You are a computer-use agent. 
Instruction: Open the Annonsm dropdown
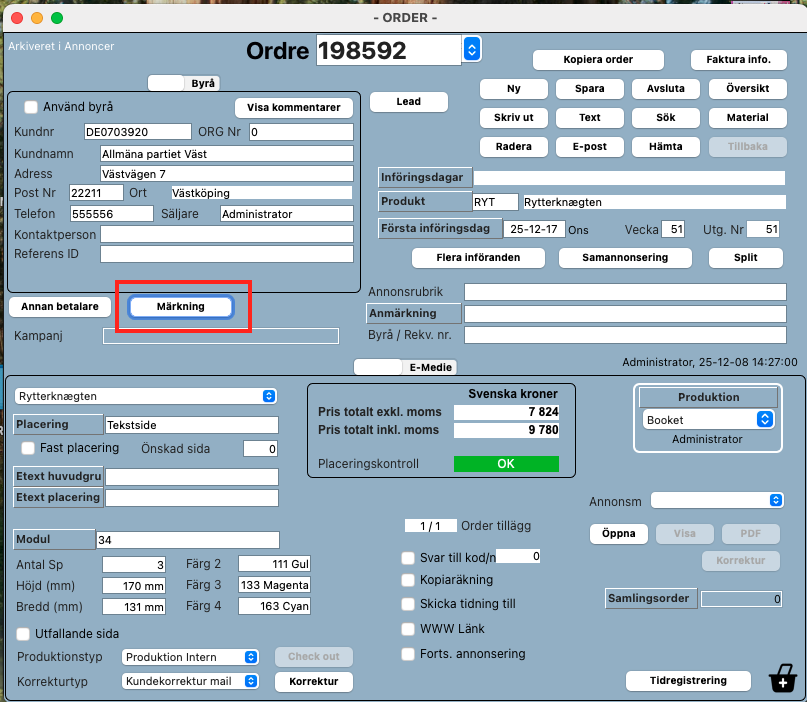pos(716,500)
